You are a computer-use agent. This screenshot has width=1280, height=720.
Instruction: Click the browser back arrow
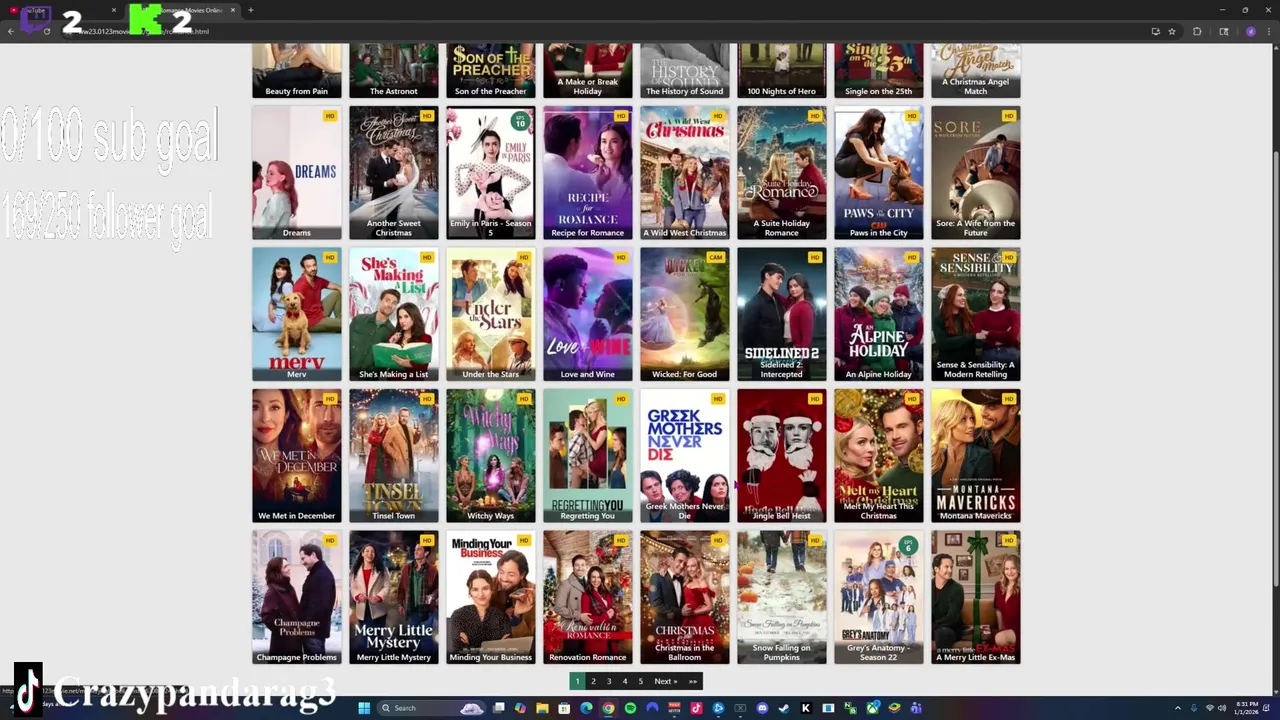coord(10,31)
